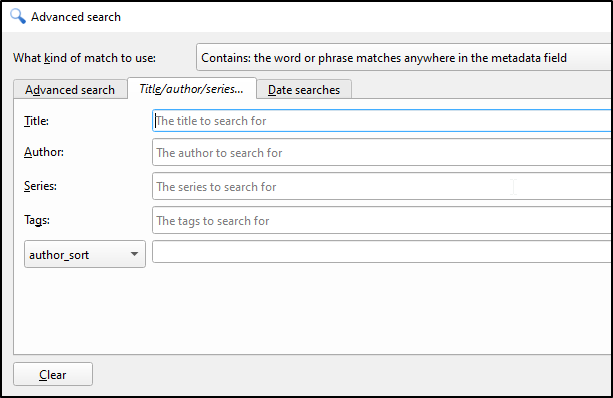Image resolution: width=613 pixels, height=398 pixels.
Task: Click the Author: label
Action: click(44, 152)
